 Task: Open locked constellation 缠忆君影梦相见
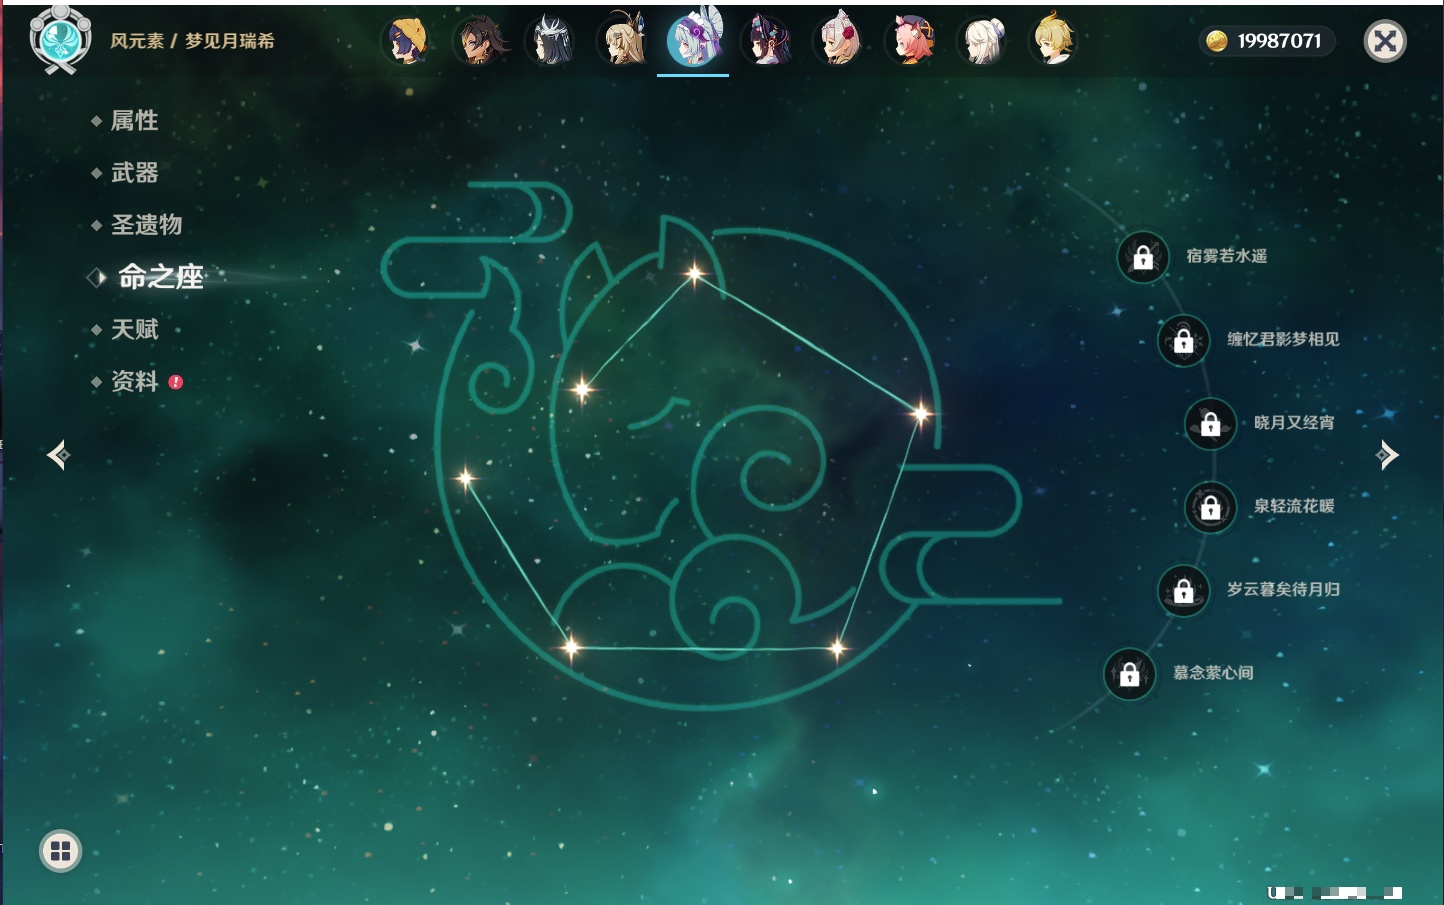point(1183,340)
